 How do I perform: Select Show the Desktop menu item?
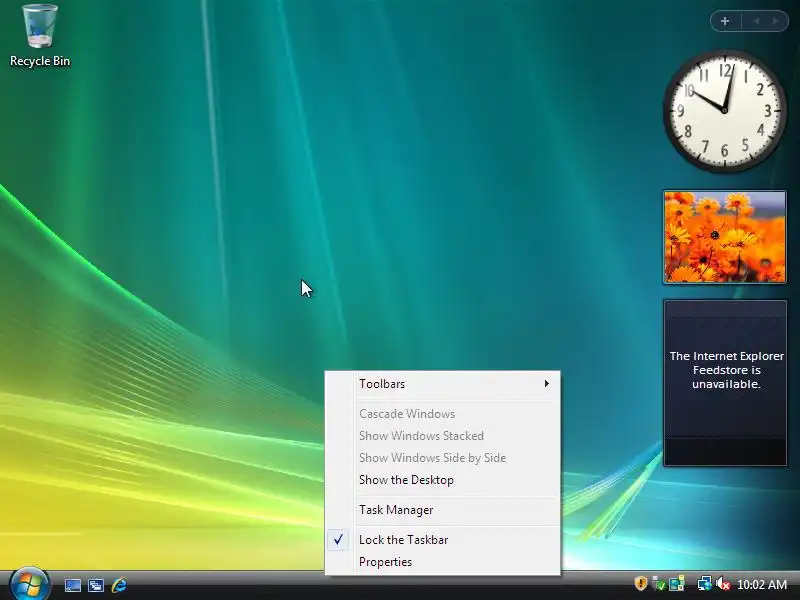pyautogui.click(x=442, y=480)
